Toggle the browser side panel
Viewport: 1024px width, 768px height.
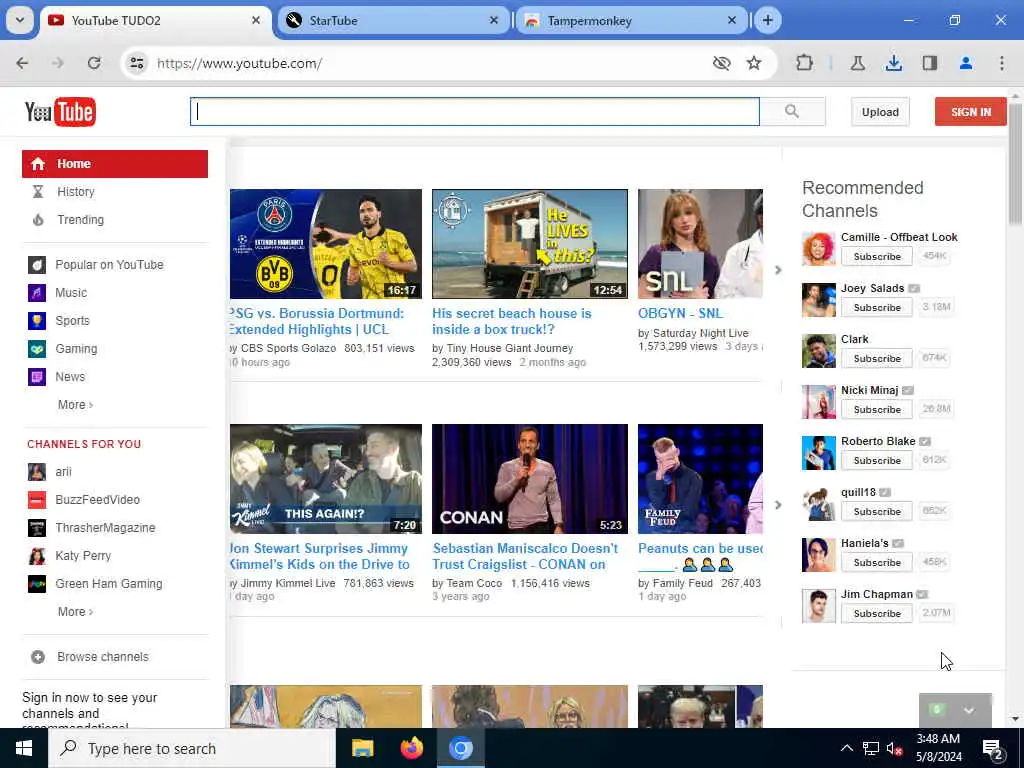tap(930, 63)
